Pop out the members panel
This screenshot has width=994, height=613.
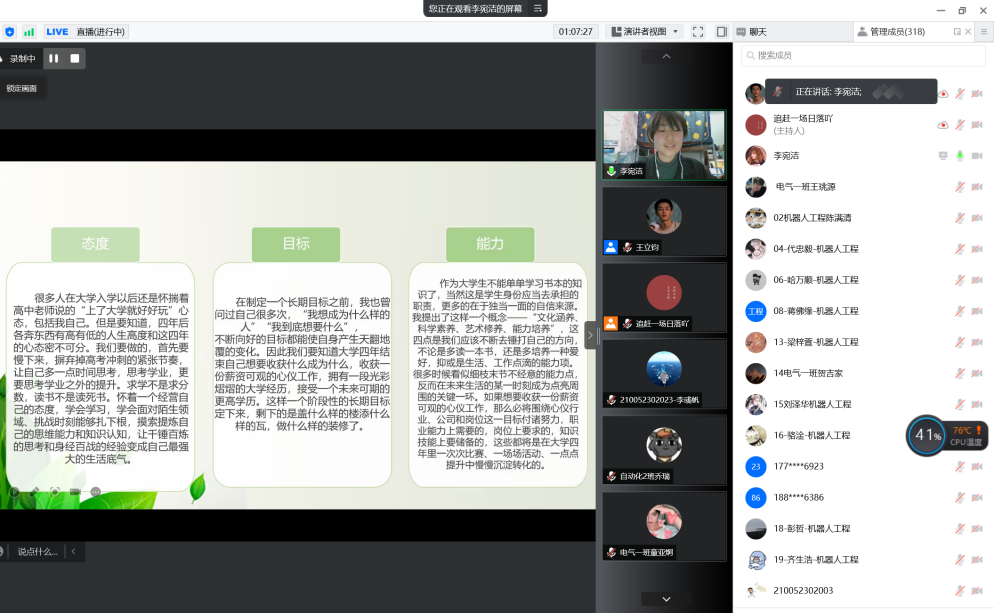coord(957,32)
